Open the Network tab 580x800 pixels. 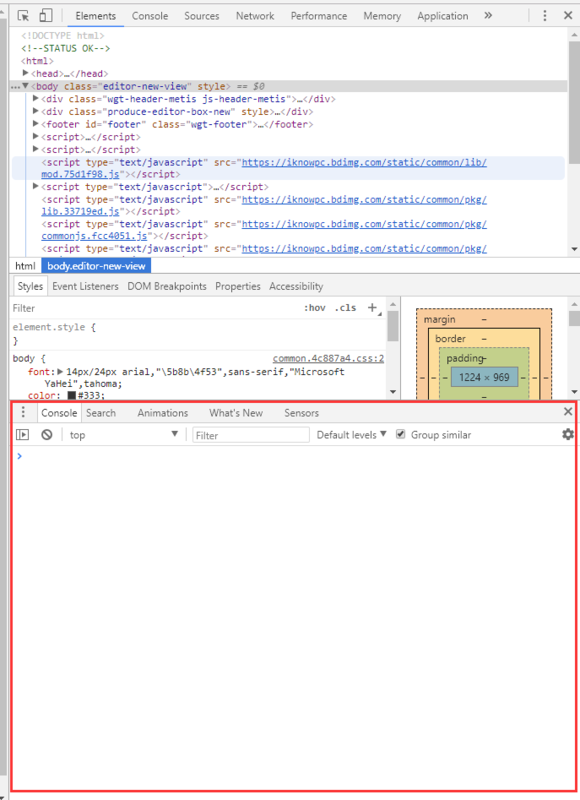(x=255, y=16)
